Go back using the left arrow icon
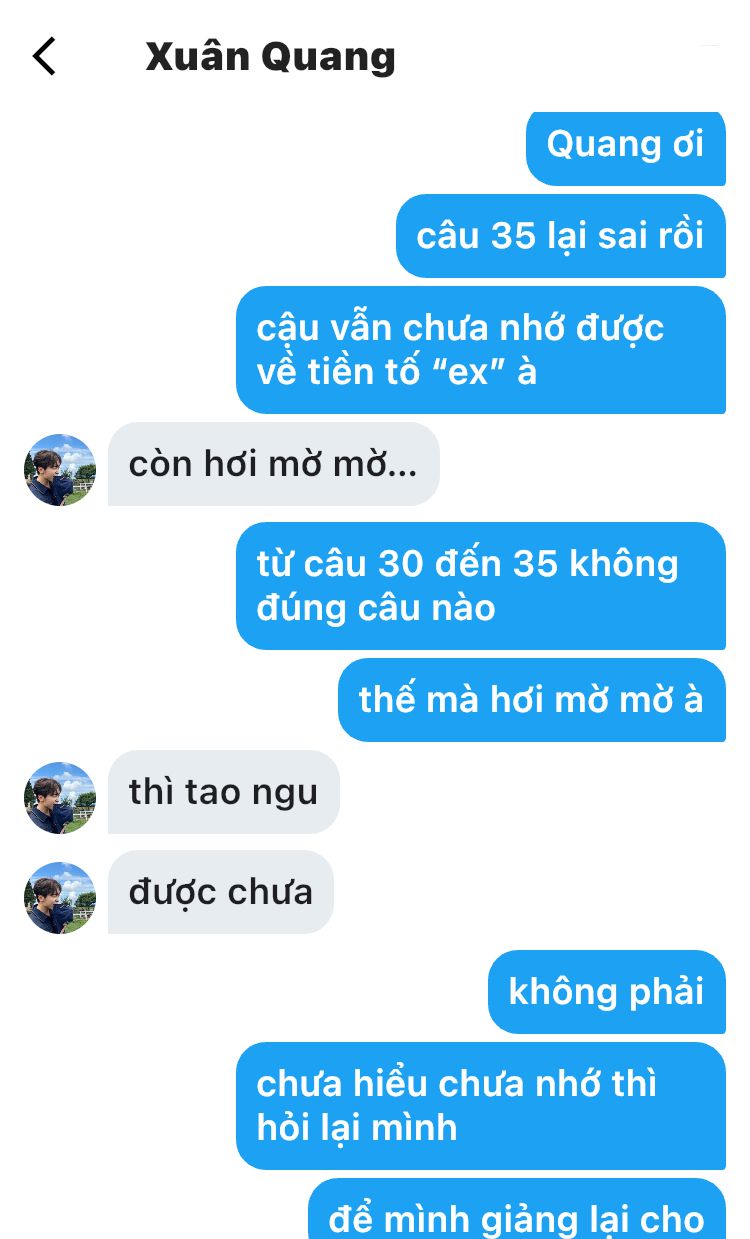 pyautogui.click(x=44, y=57)
